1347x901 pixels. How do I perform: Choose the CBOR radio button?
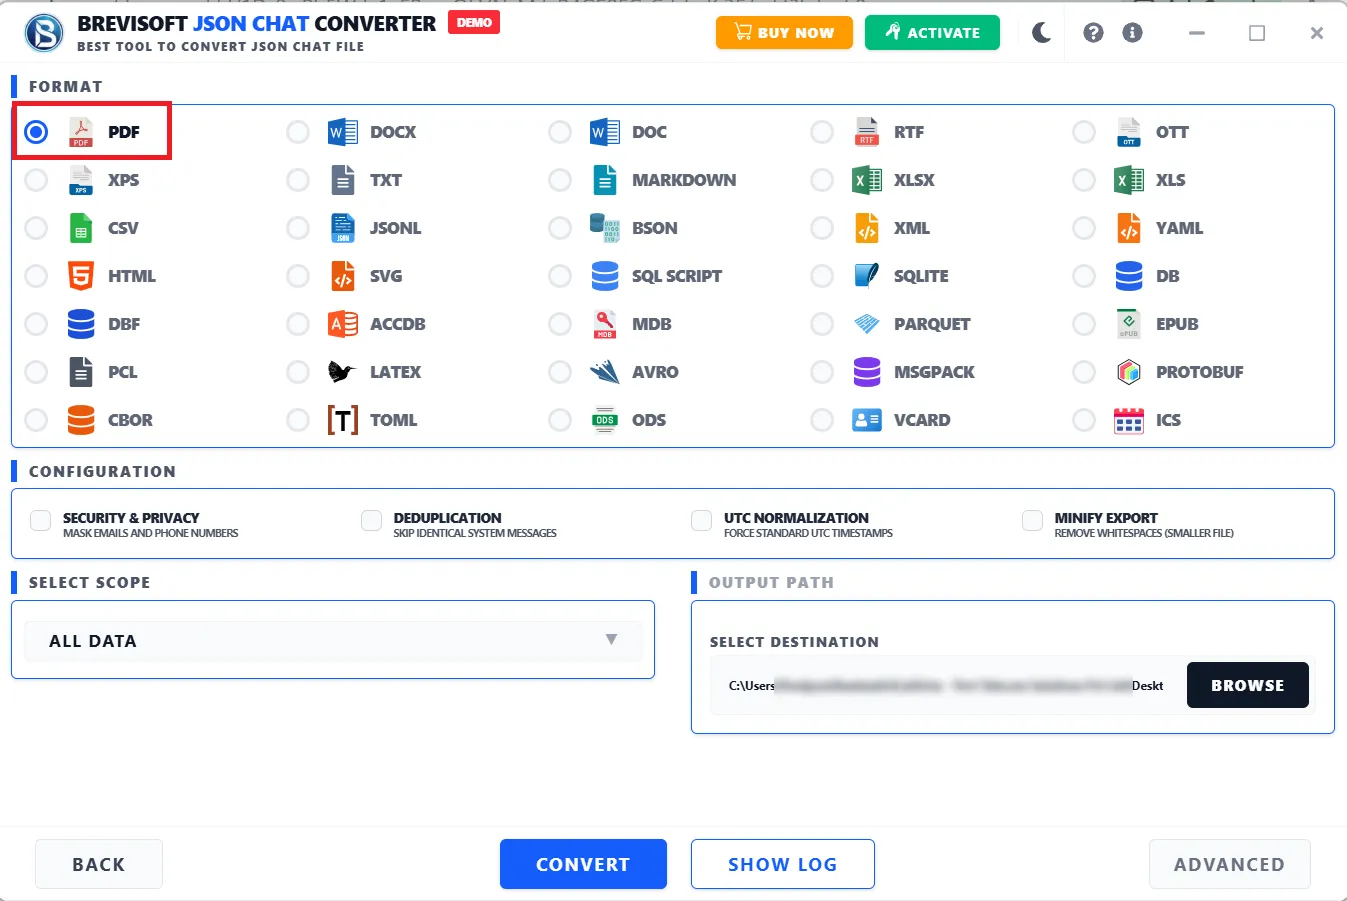tap(36, 420)
